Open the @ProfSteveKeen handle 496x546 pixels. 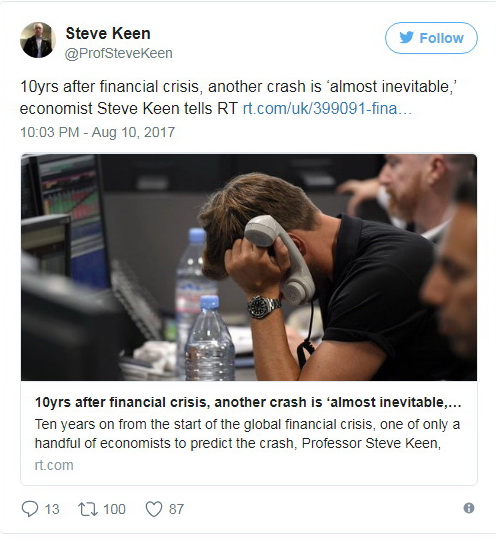pyautogui.click(x=118, y=53)
